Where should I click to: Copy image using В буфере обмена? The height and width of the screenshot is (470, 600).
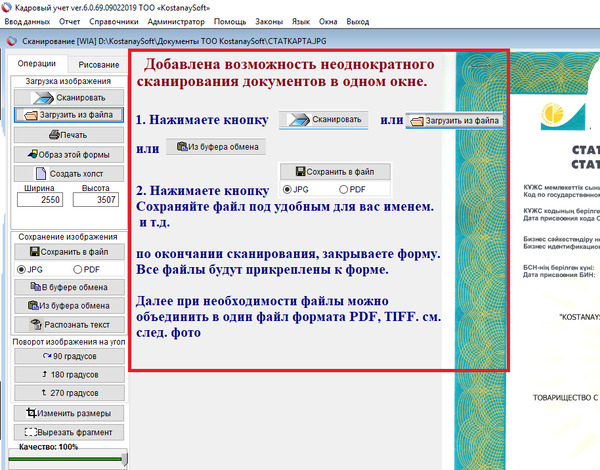[68, 287]
